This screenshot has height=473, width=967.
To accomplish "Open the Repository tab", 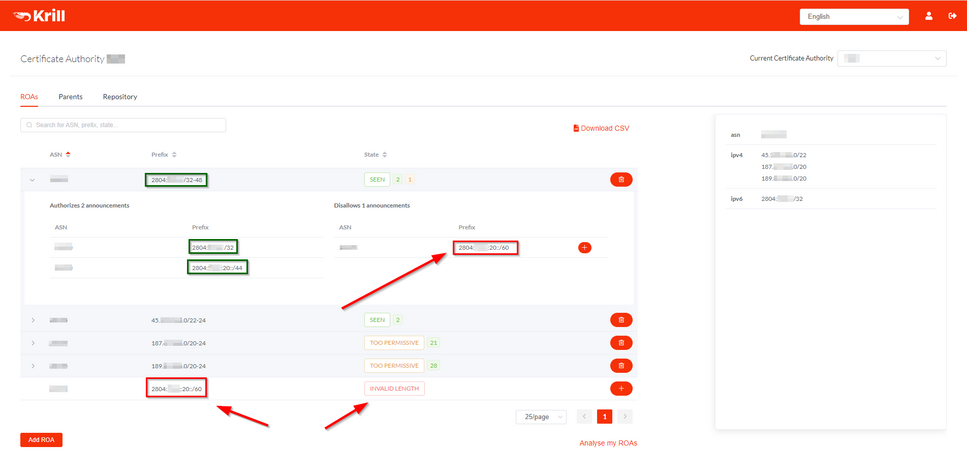I will coord(120,97).
